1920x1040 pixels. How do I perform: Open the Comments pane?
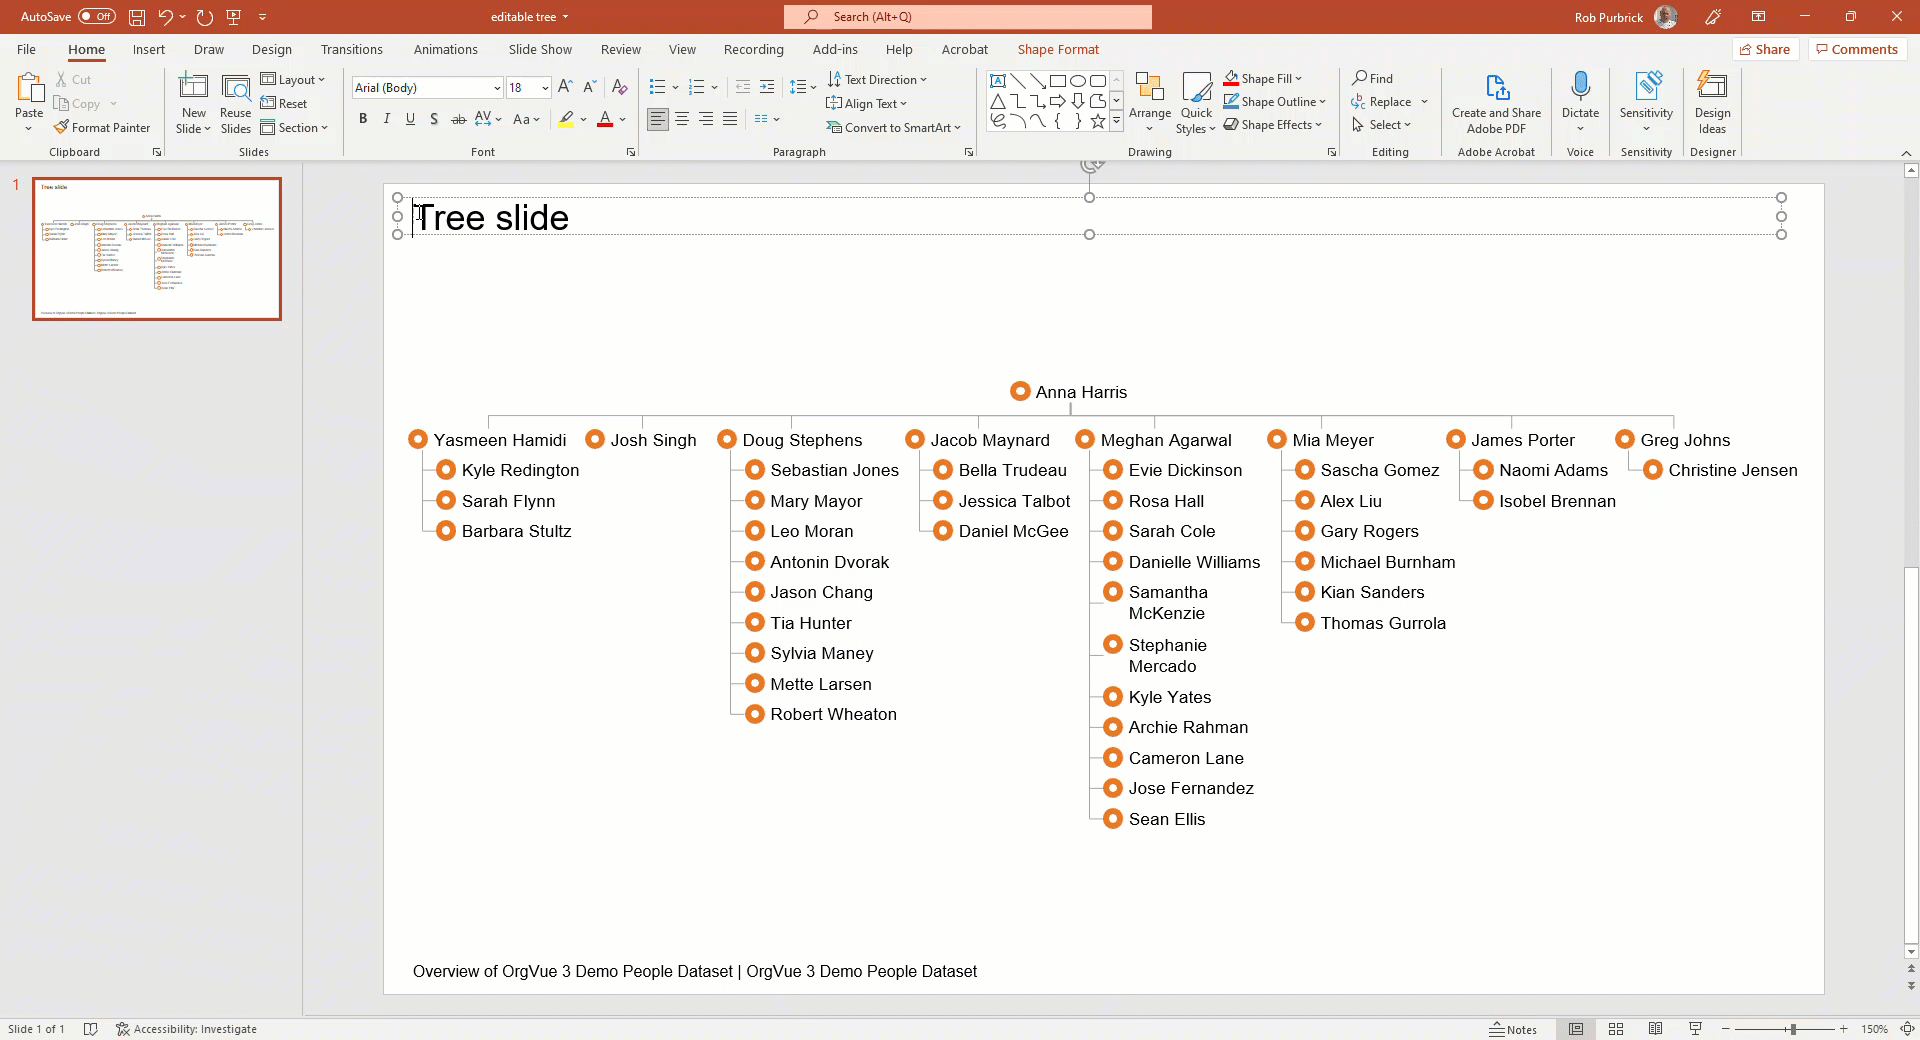[1857, 49]
